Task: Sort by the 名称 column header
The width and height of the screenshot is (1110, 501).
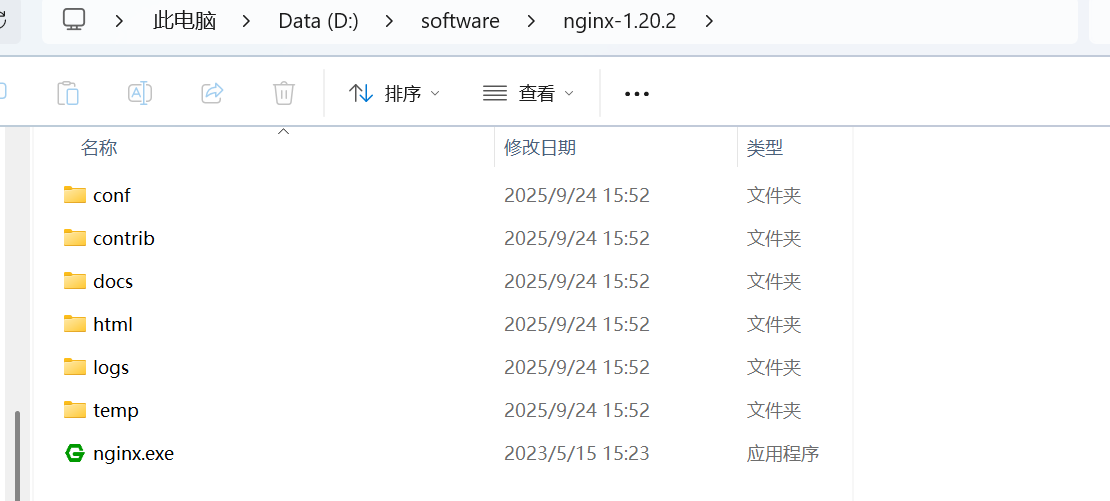Action: point(98,148)
